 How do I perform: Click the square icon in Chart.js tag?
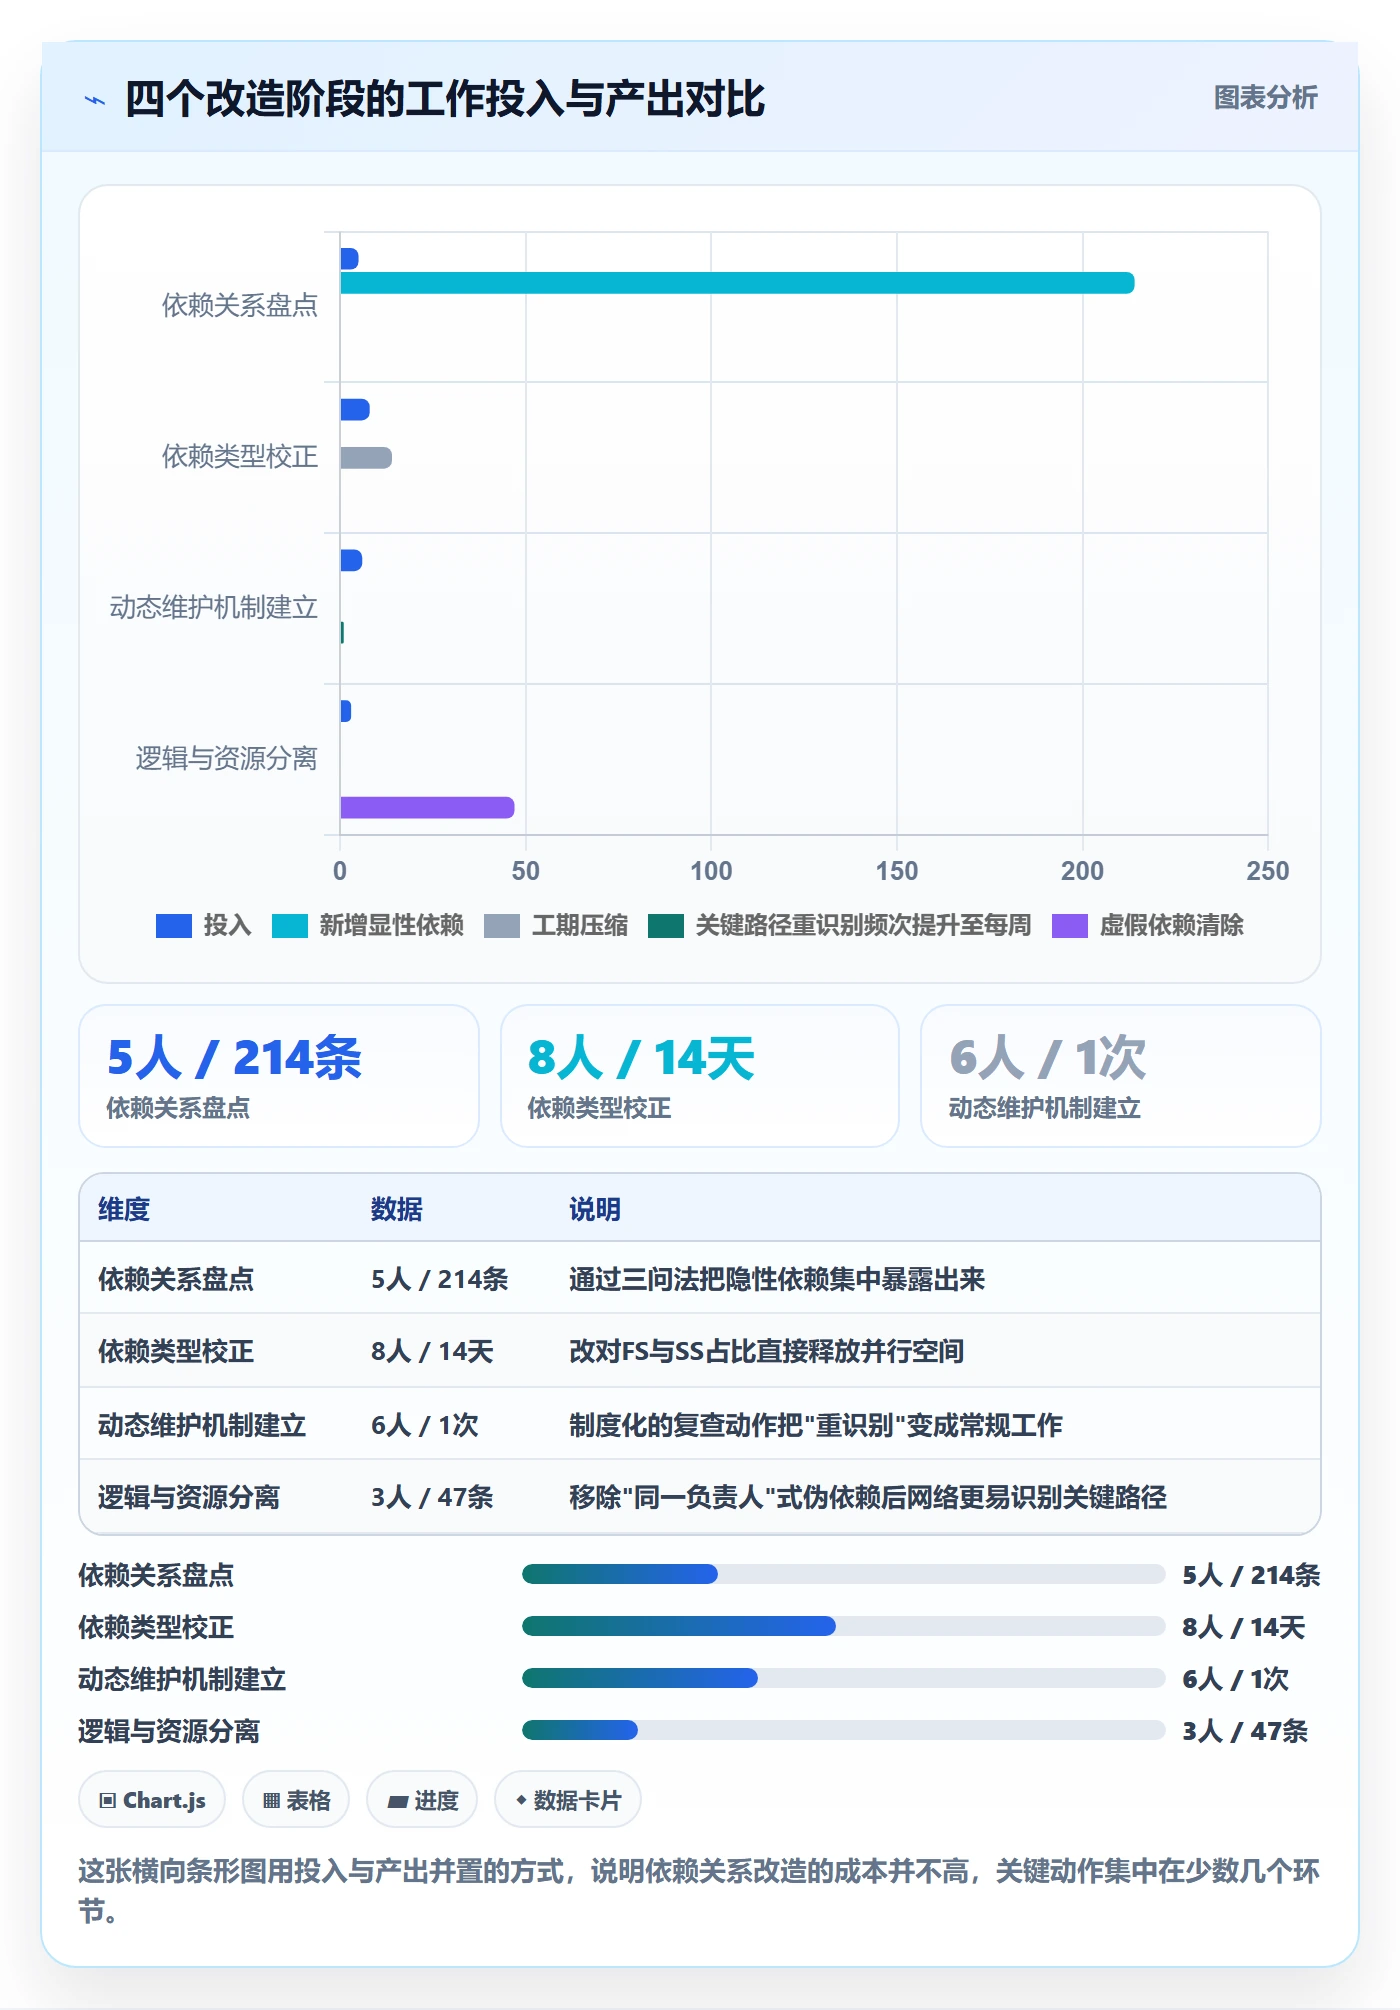(108, 1801)
